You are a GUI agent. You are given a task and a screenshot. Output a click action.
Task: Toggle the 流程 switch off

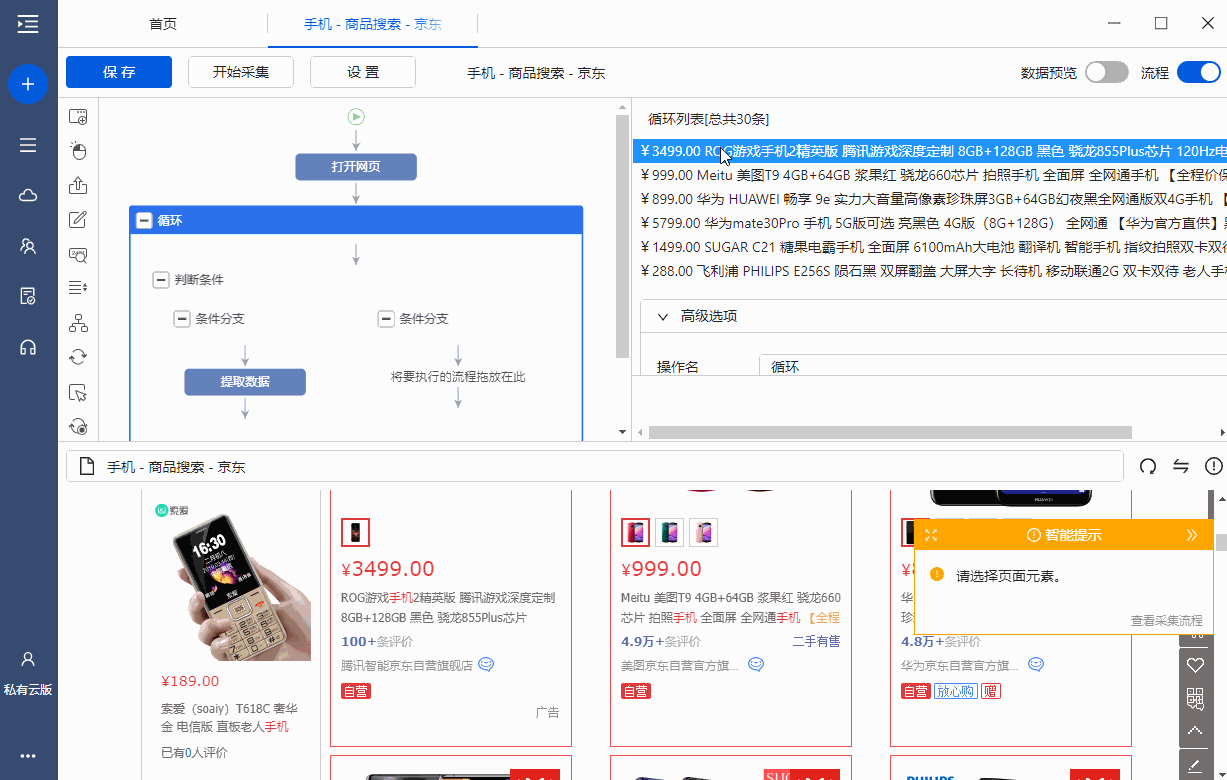click(x=1198, y=72)
